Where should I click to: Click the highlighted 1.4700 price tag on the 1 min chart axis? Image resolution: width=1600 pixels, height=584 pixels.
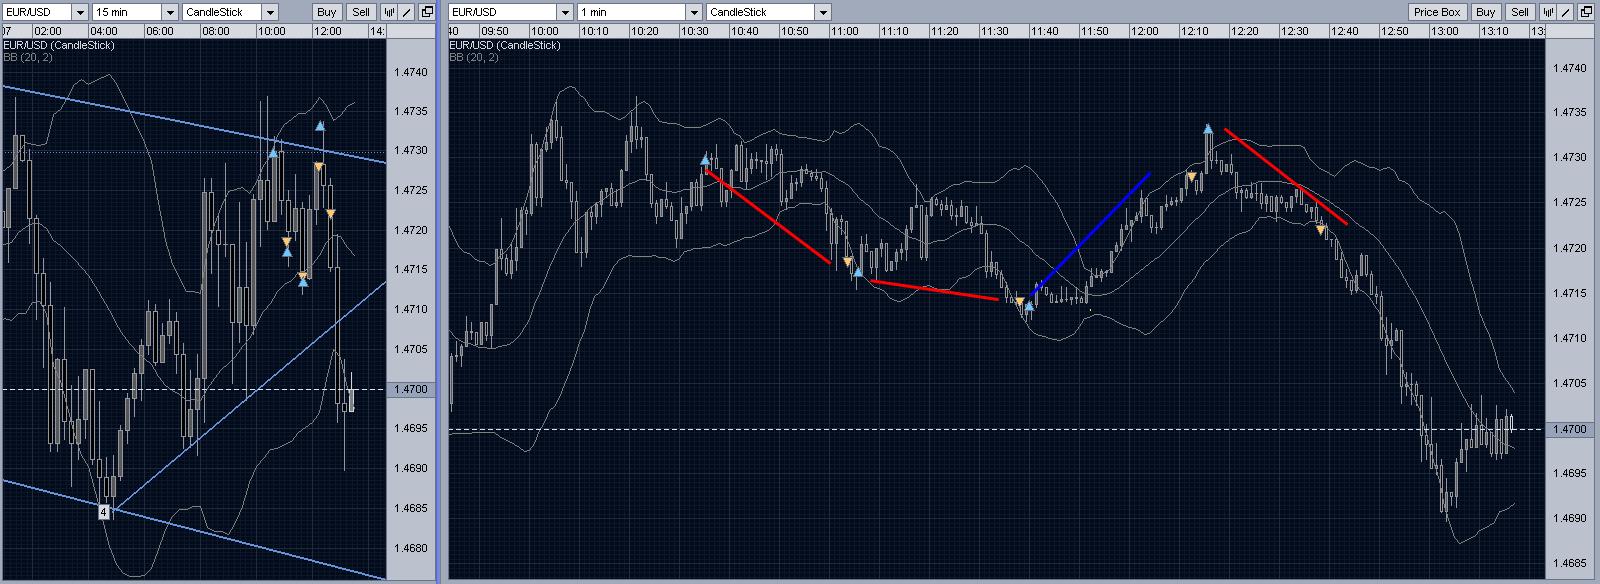pyautogui.click(x=1570, y=429)
